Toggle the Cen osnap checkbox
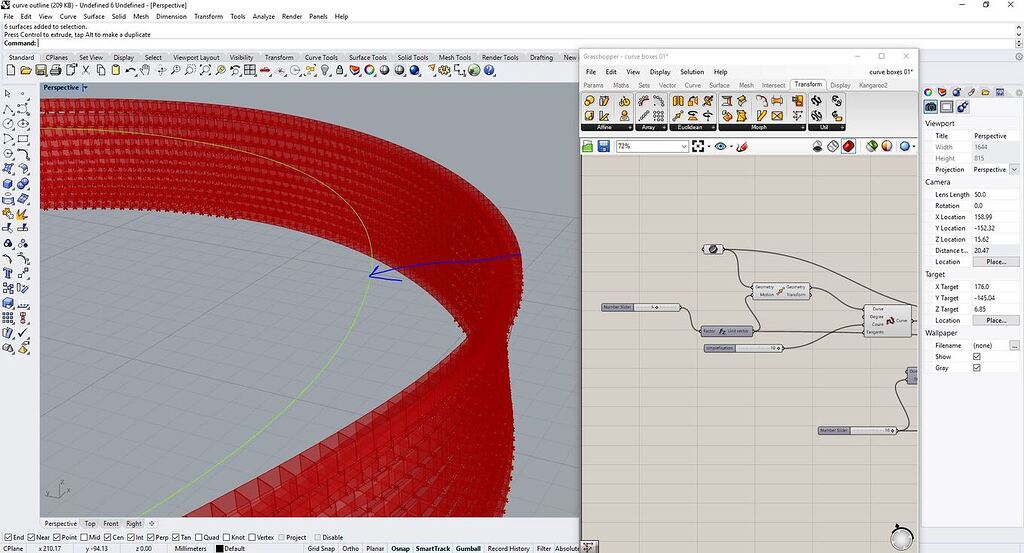The width and height of the screenshot is (1024, 553). (108, 537)
